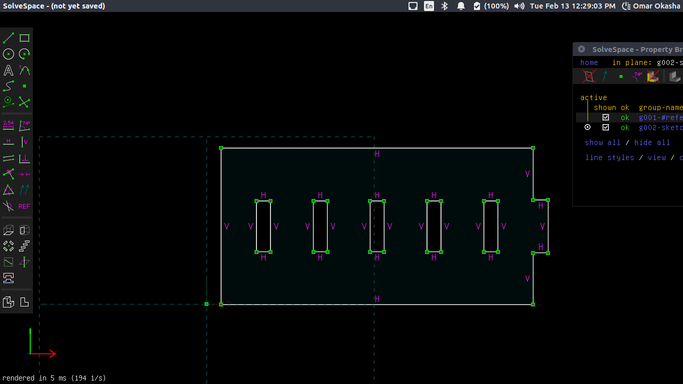Apply the Symmetric constraint tool

coord(24,174)
